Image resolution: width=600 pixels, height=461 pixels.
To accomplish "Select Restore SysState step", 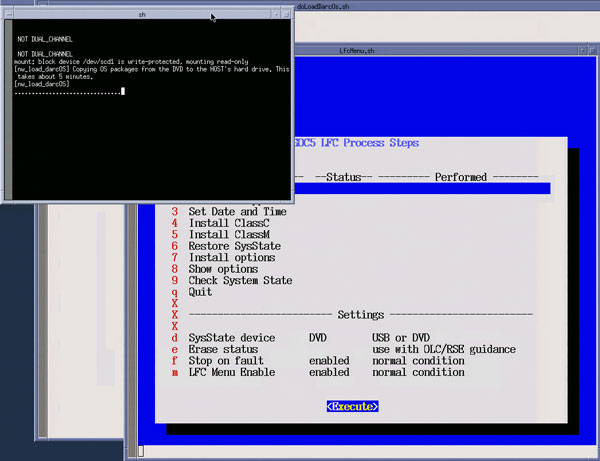I will [x=234, y=246].
